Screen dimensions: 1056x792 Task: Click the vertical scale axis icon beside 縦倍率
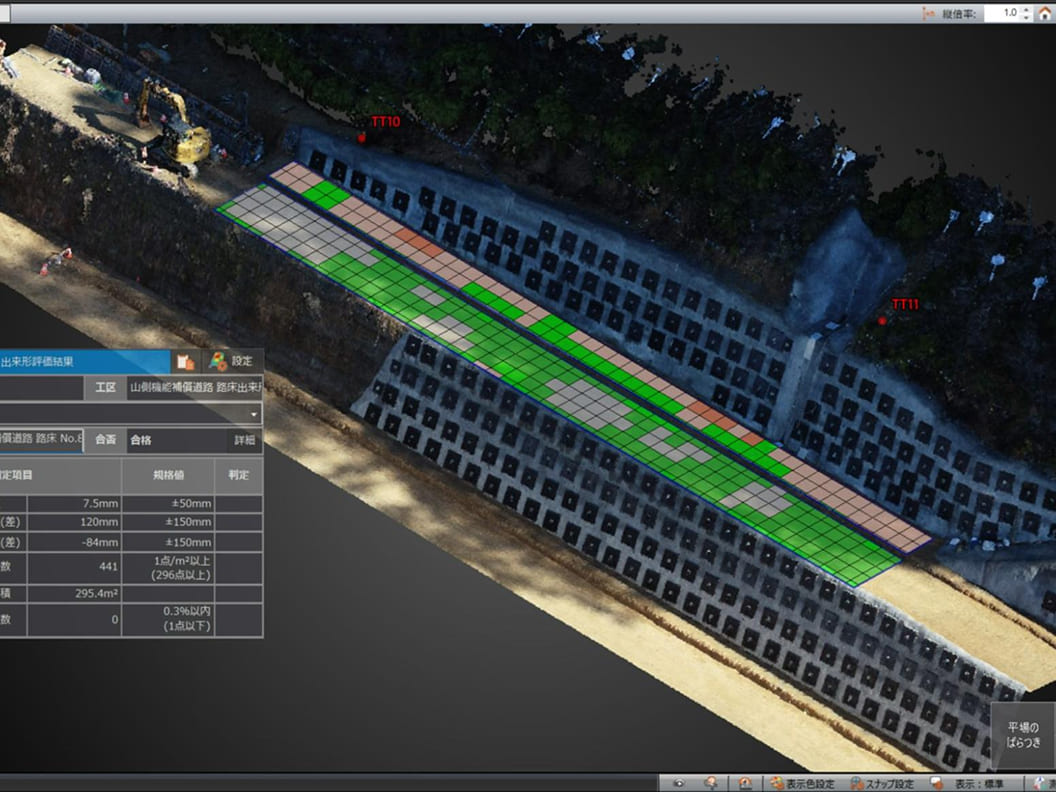coord(929,13)
